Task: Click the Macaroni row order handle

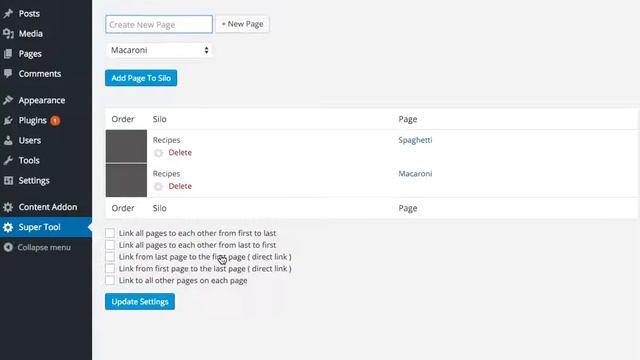Action: tap(126, 180)
